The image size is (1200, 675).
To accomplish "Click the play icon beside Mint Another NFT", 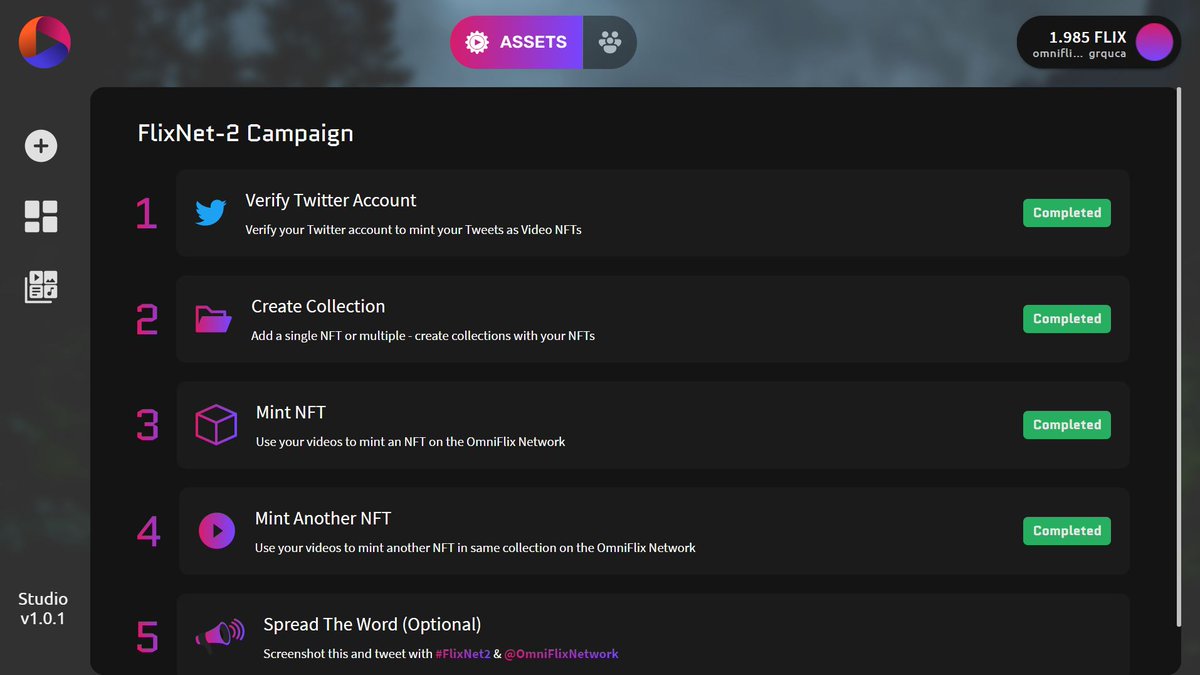I will [x=216, y=530].
